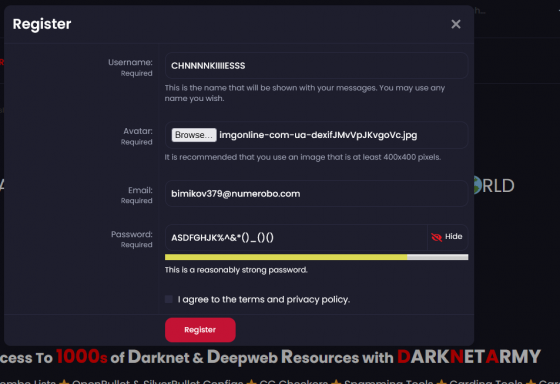Image resolution: width=560 pixels, height=384 pixels.
Task: Open the avatar Browse file picker
Action: point(194,135)
